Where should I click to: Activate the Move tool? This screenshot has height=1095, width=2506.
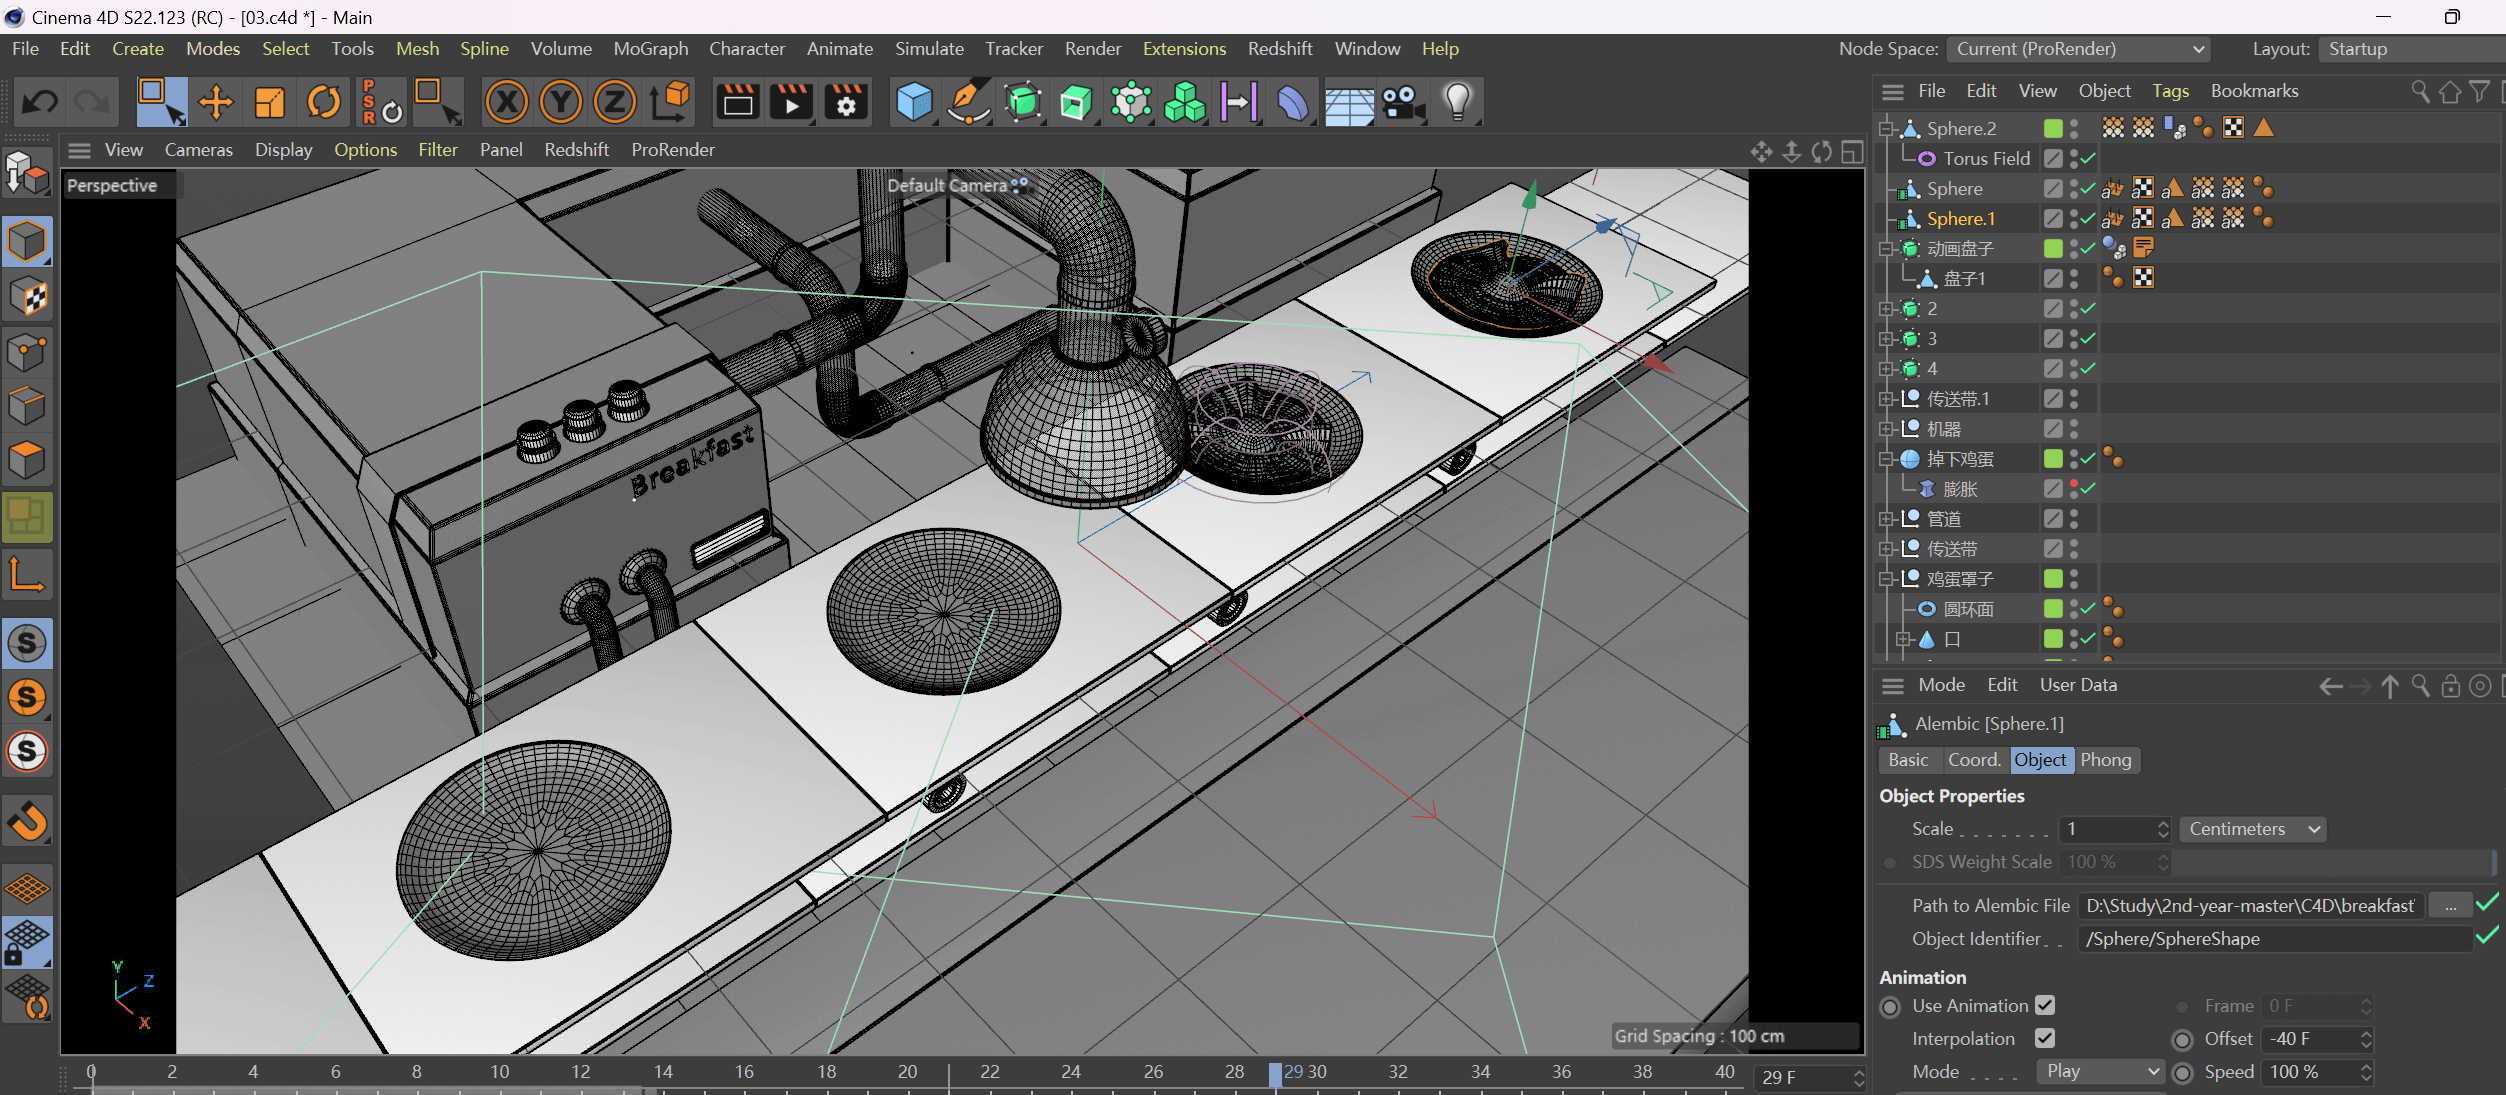click(x=215, y=101)
